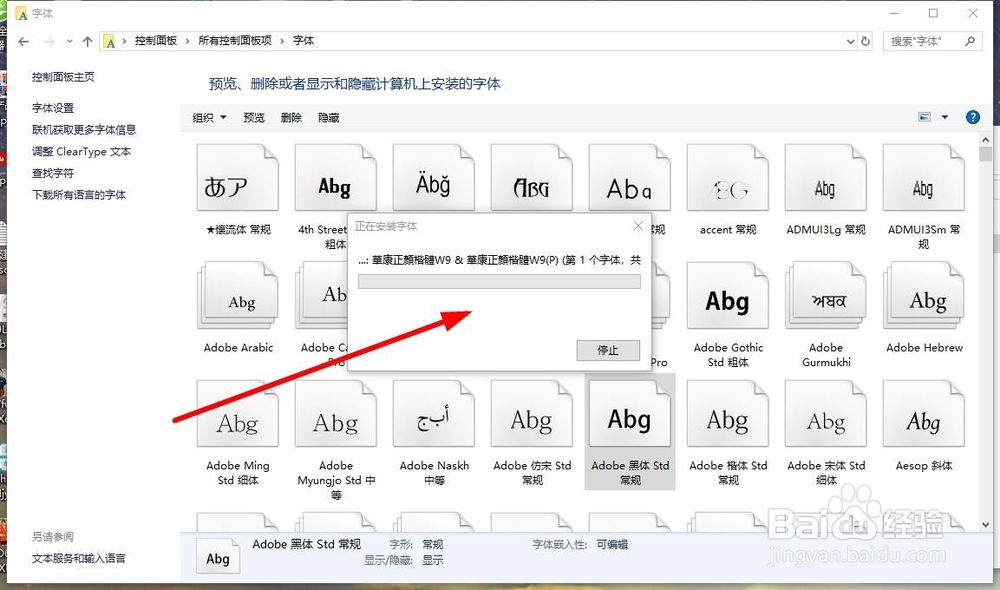Click the fonts window title bar icon
Image resolution: width=1000 pixels, height=590 pixels.
click(21, 13)
